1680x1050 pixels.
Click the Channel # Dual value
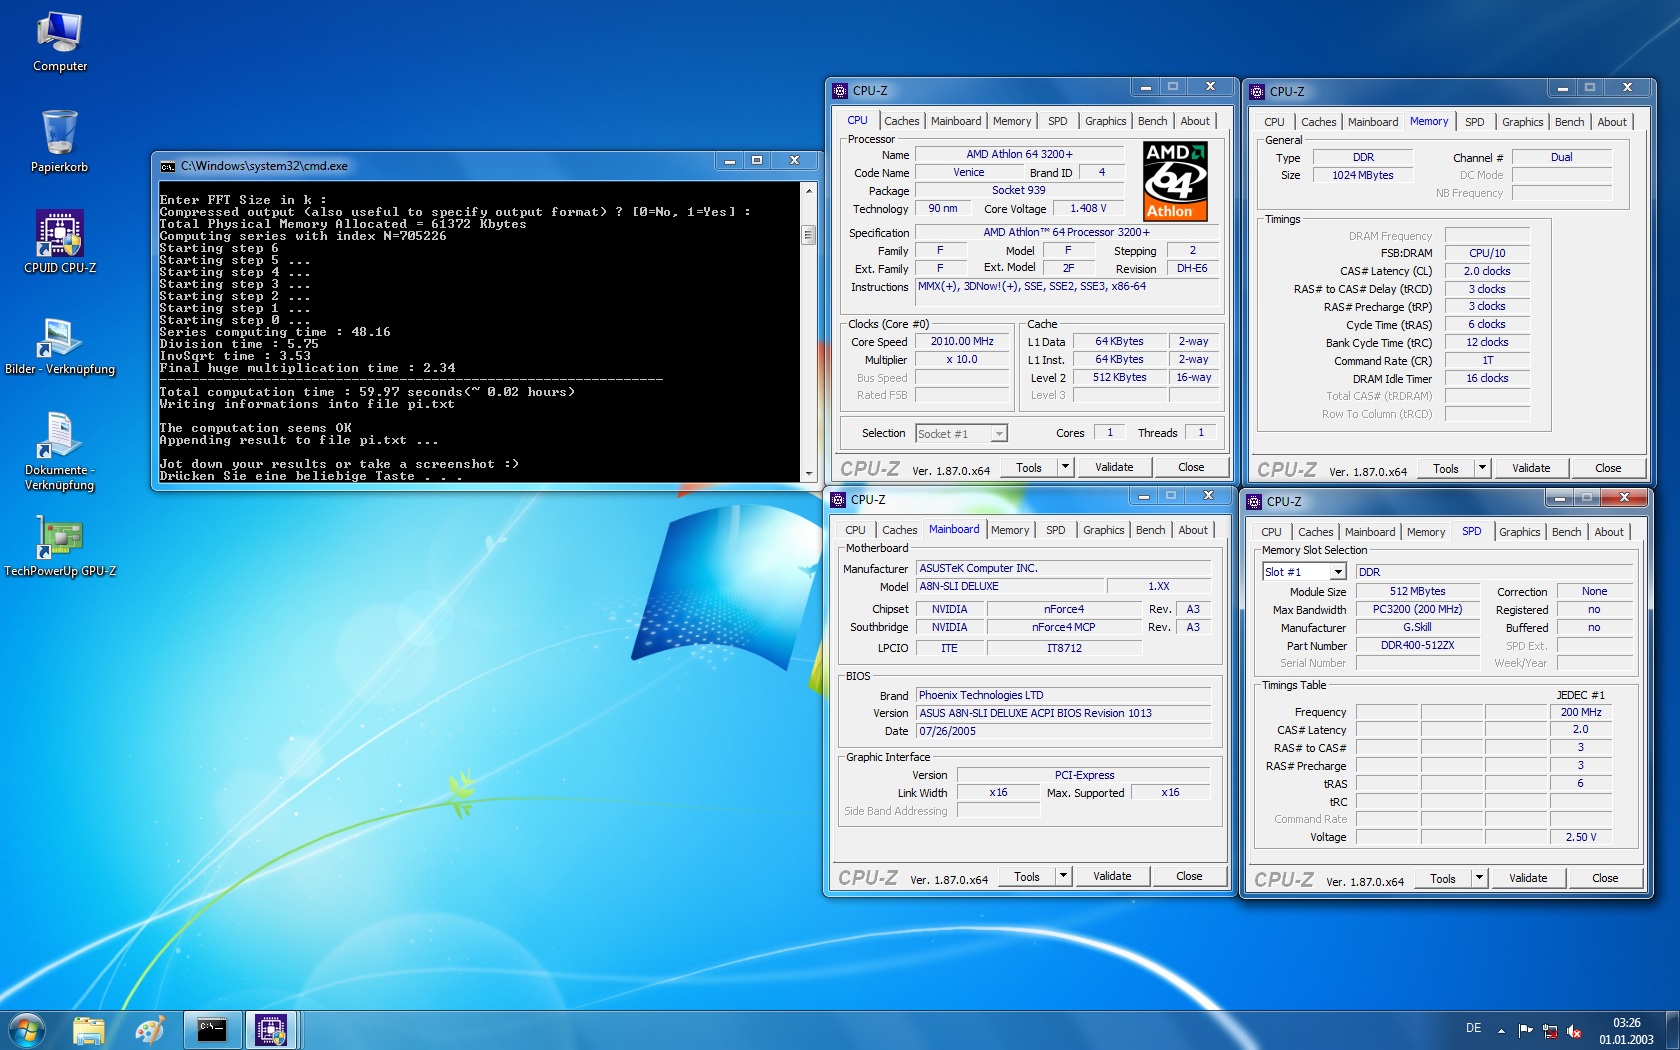pyautogui.click(x=1561, y=157)
